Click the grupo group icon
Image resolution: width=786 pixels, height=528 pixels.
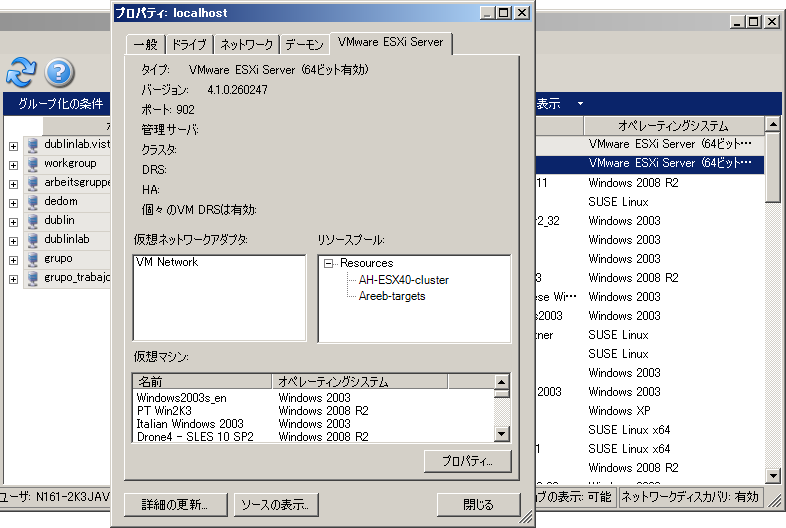click(32, 259)
